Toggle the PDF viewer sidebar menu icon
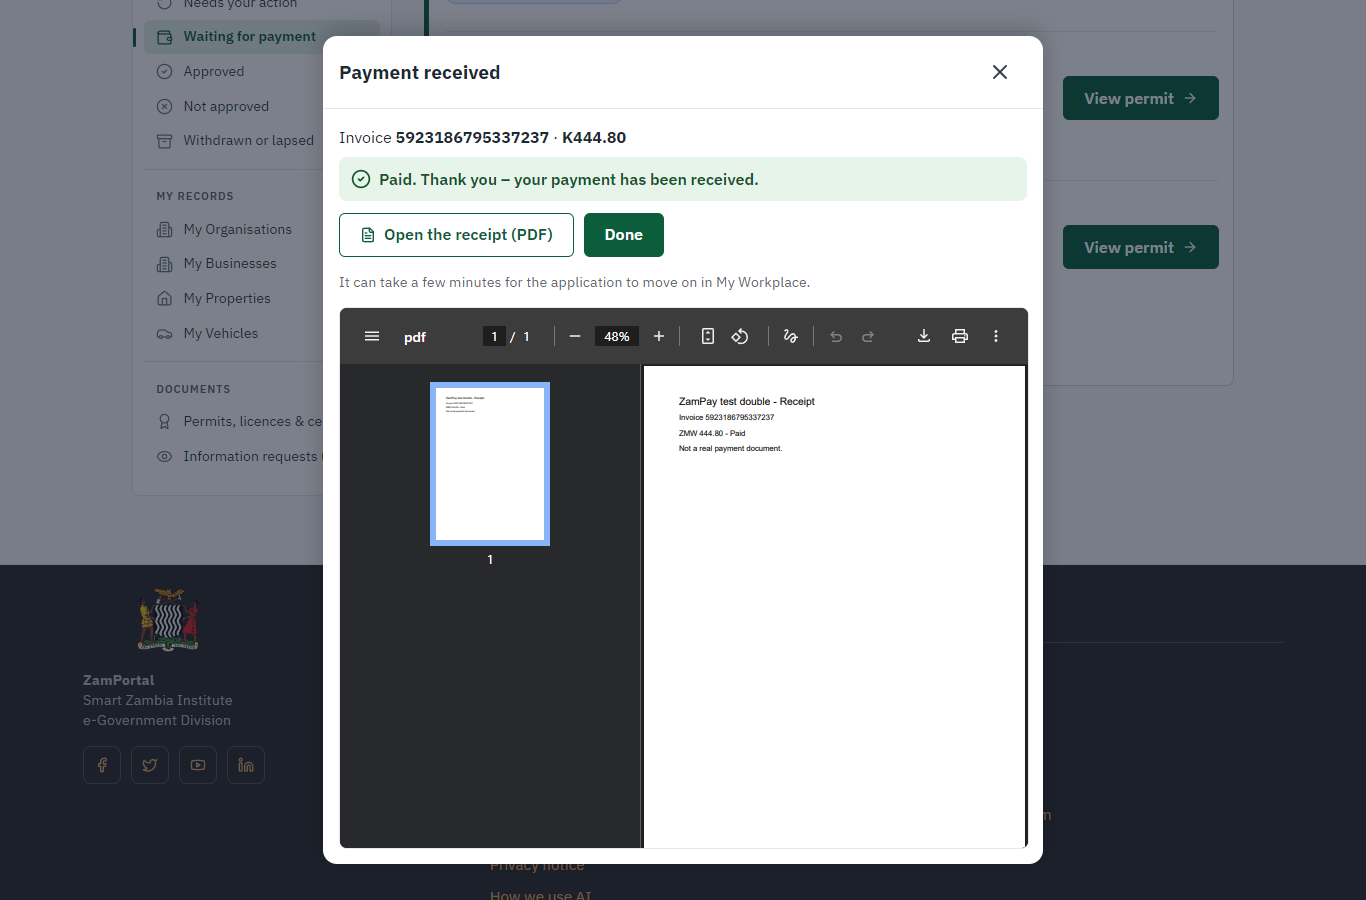 tap(372, 336)
